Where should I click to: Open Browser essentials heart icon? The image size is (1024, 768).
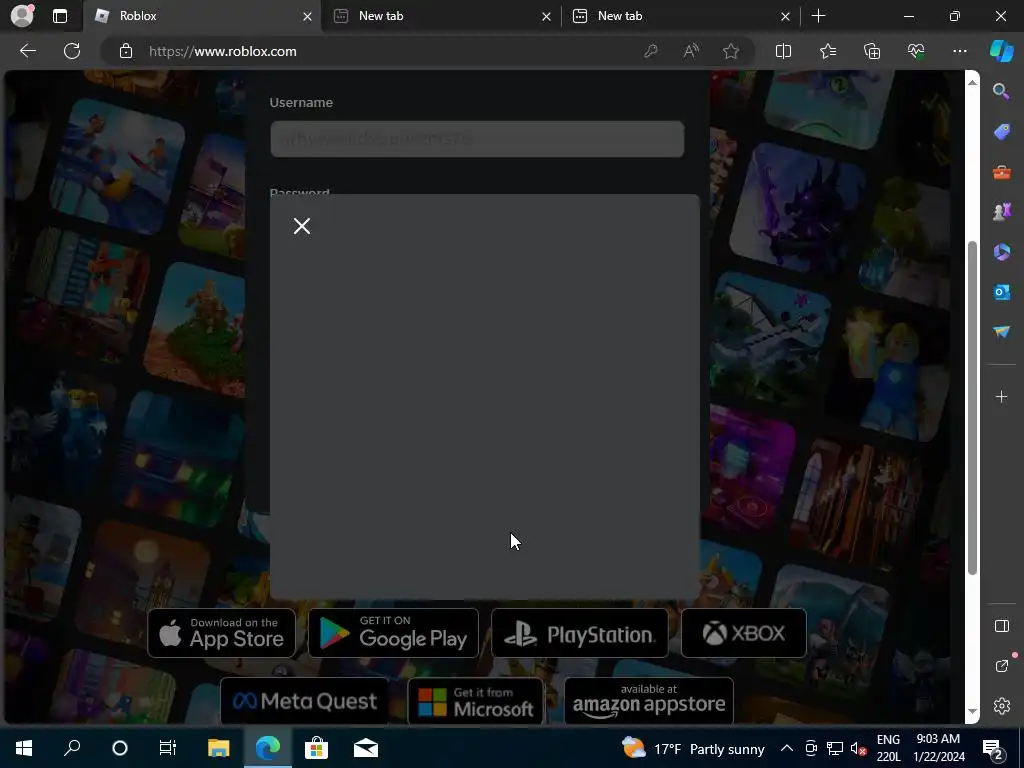[x=916, y=51]
